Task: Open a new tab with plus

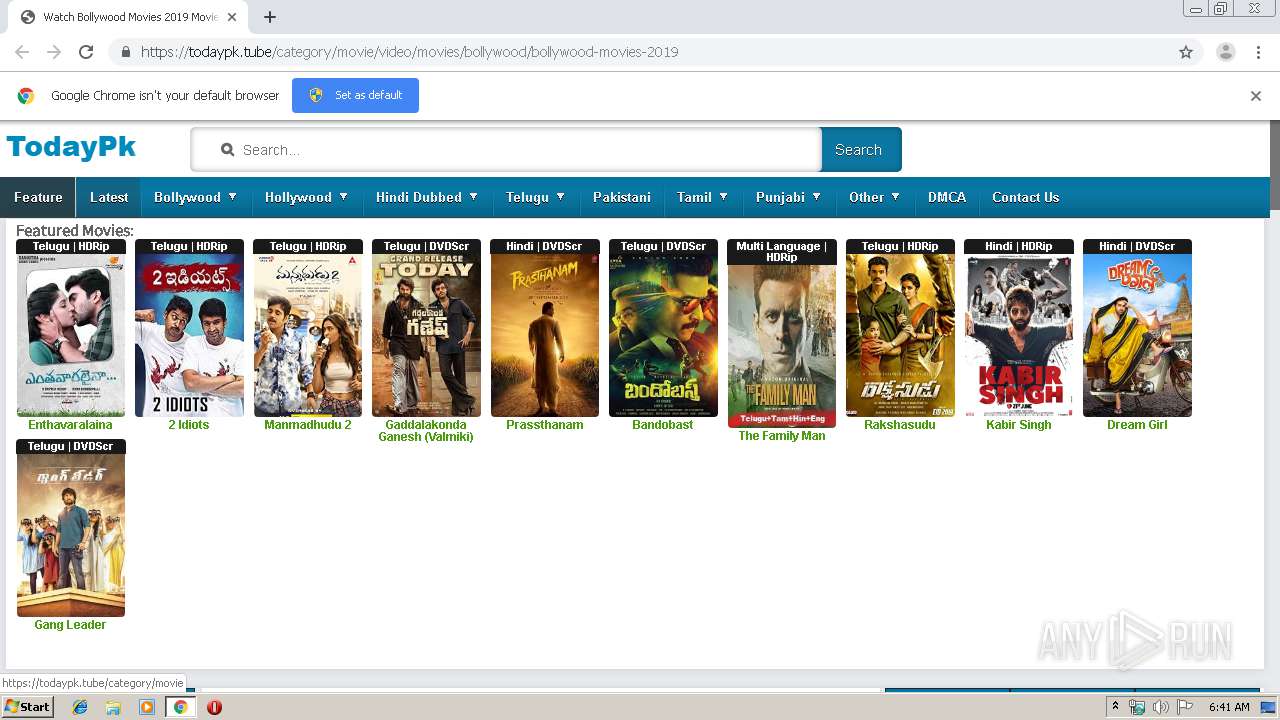Action: pos(270,17)
